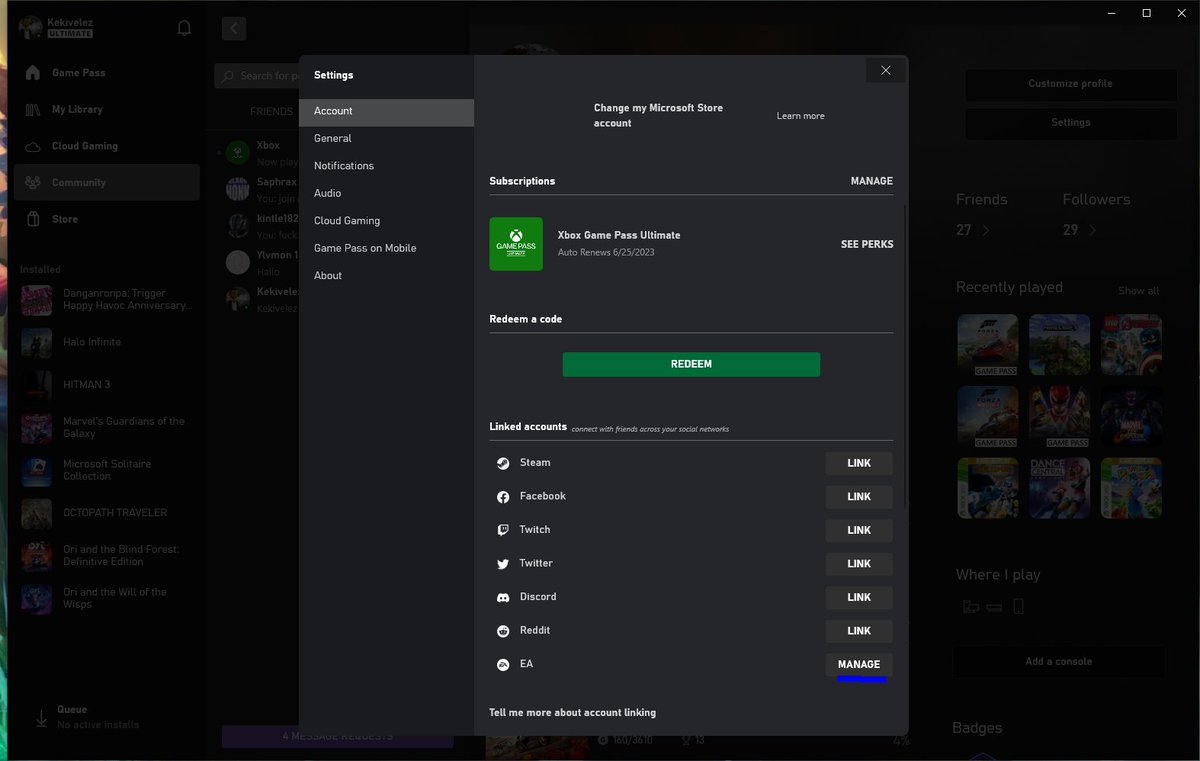Open the Cloud Gaming cloud icon

33,146
